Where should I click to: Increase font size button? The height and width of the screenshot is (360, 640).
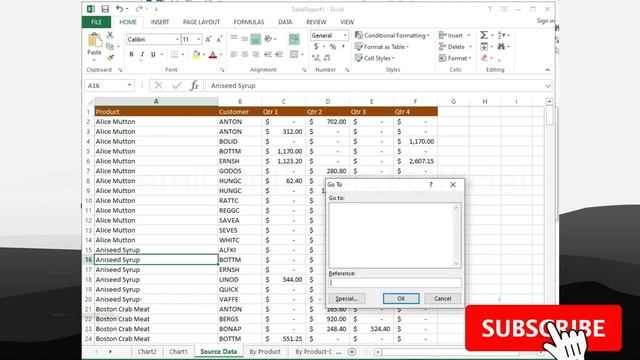[x=208, y=39]
